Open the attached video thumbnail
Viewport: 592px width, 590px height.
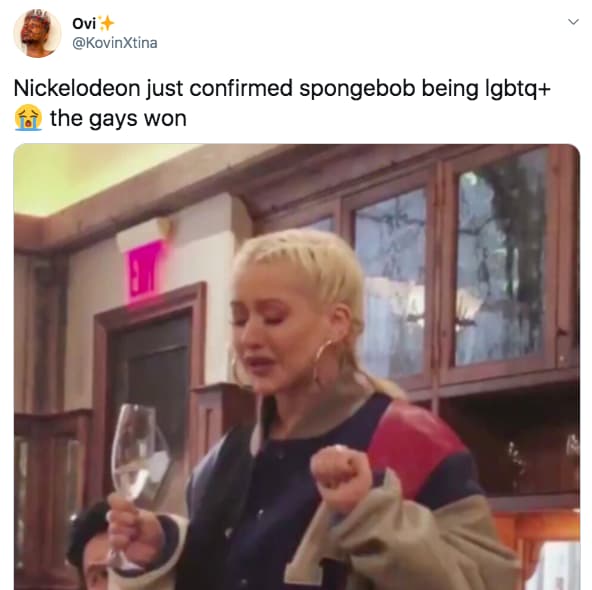tap(297, 367)
